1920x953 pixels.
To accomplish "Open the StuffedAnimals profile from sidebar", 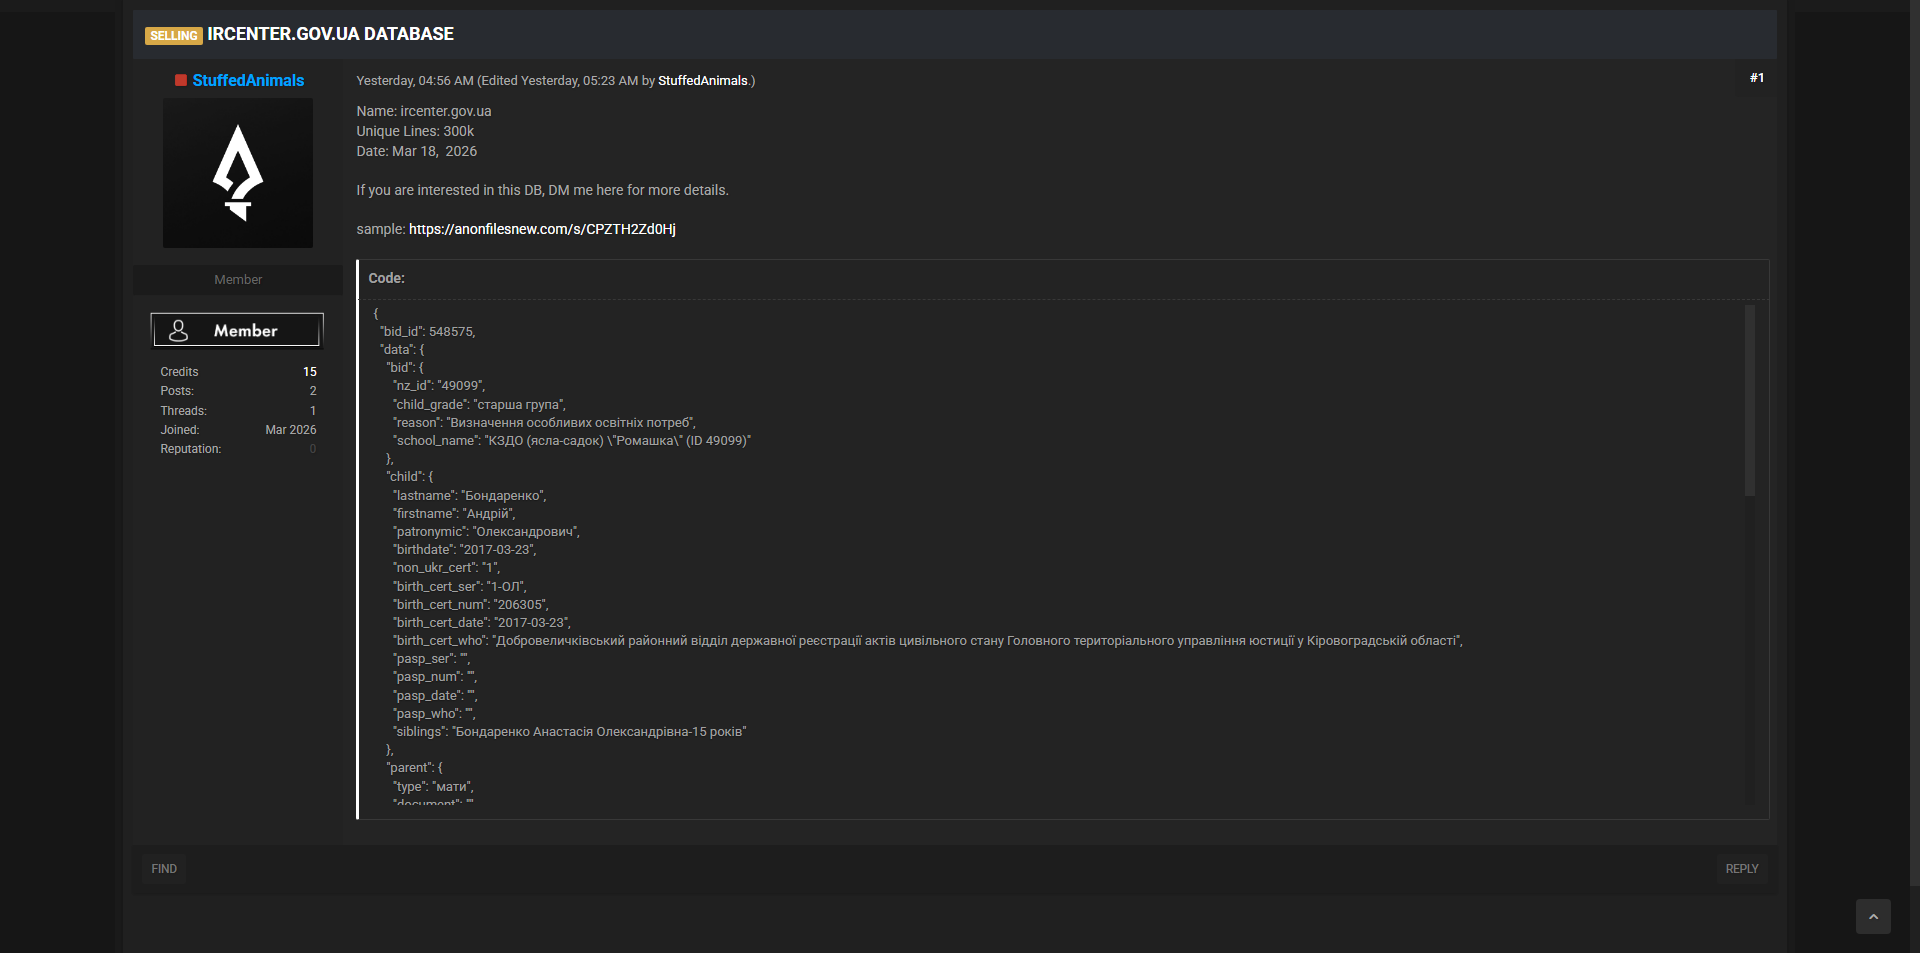I will (x=248, y=80).
